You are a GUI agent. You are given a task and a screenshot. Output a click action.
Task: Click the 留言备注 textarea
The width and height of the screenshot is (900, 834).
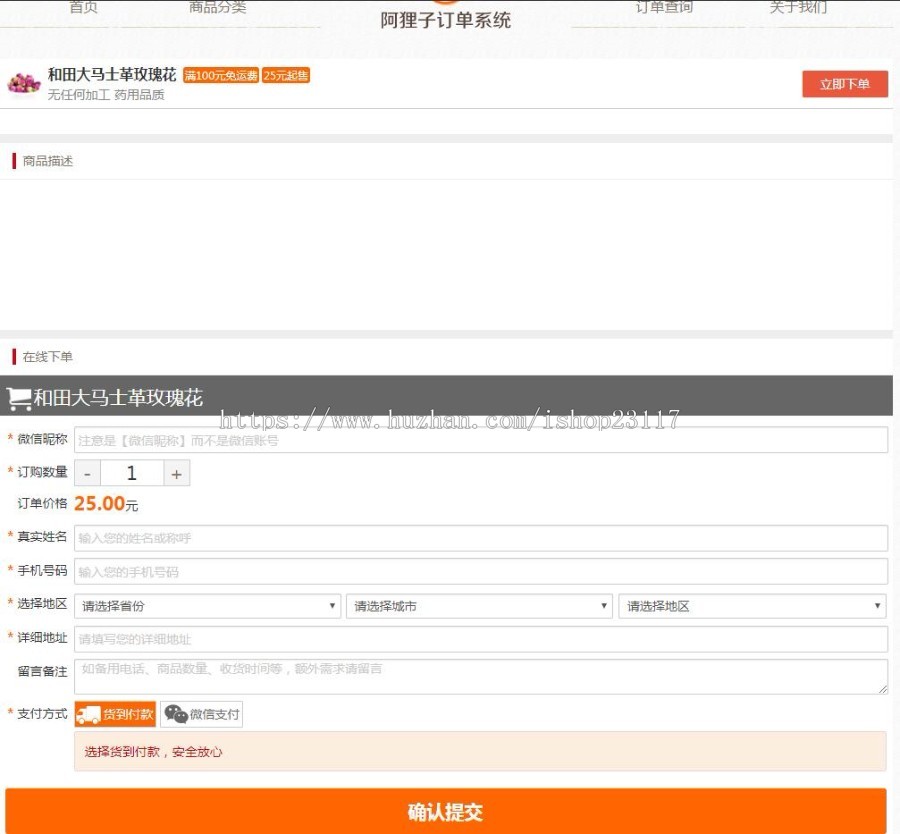(x=481, y=677)
